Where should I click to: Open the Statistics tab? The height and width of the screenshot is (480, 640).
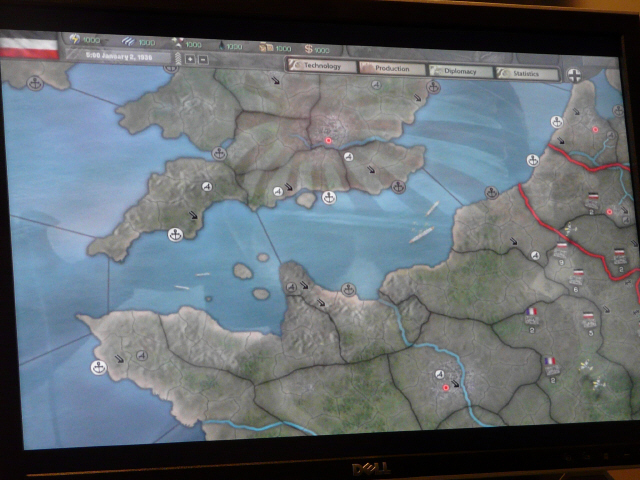pyautogui.click(x=527, y=73)
